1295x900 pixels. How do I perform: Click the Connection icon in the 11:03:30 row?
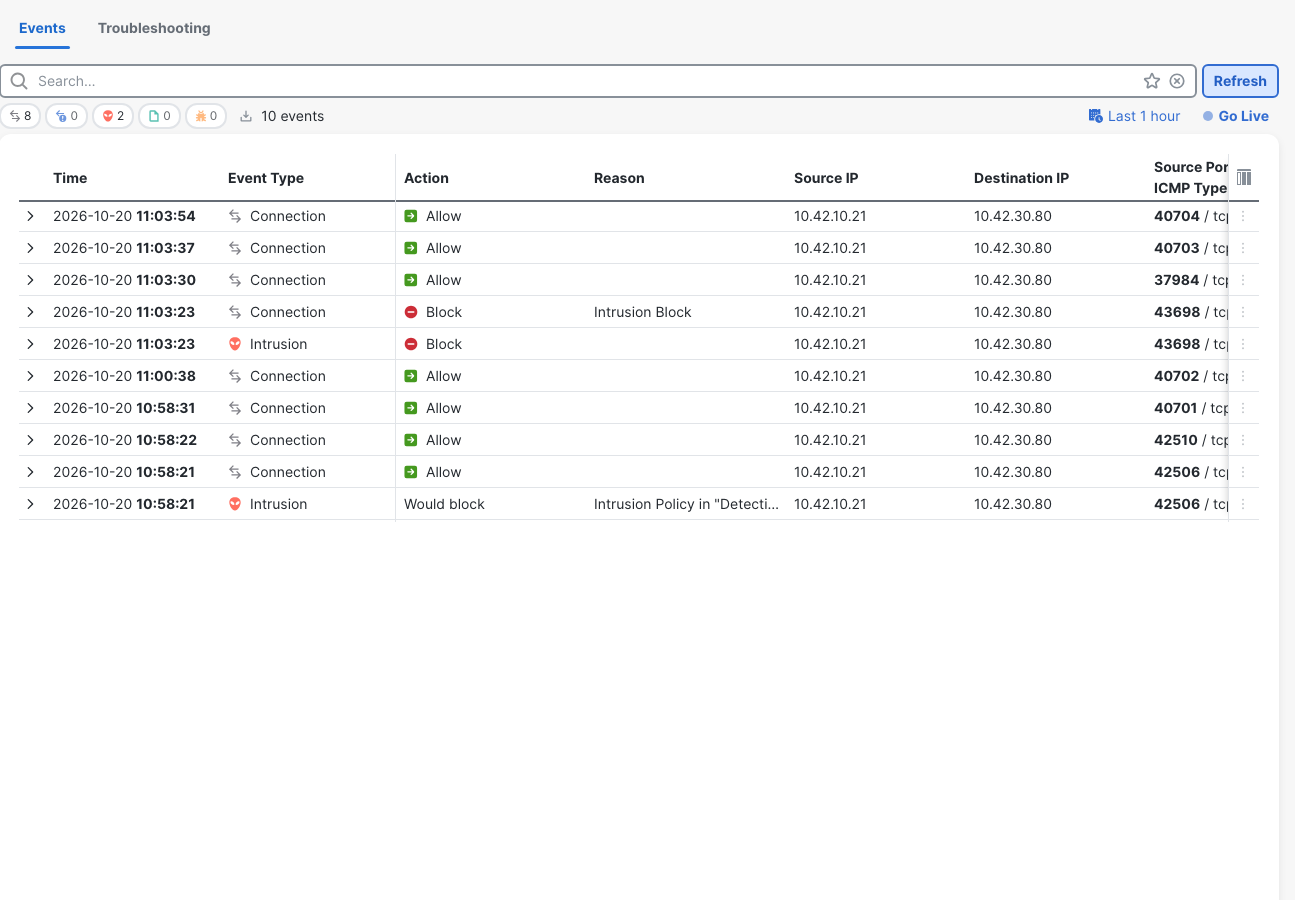point(235,280)
